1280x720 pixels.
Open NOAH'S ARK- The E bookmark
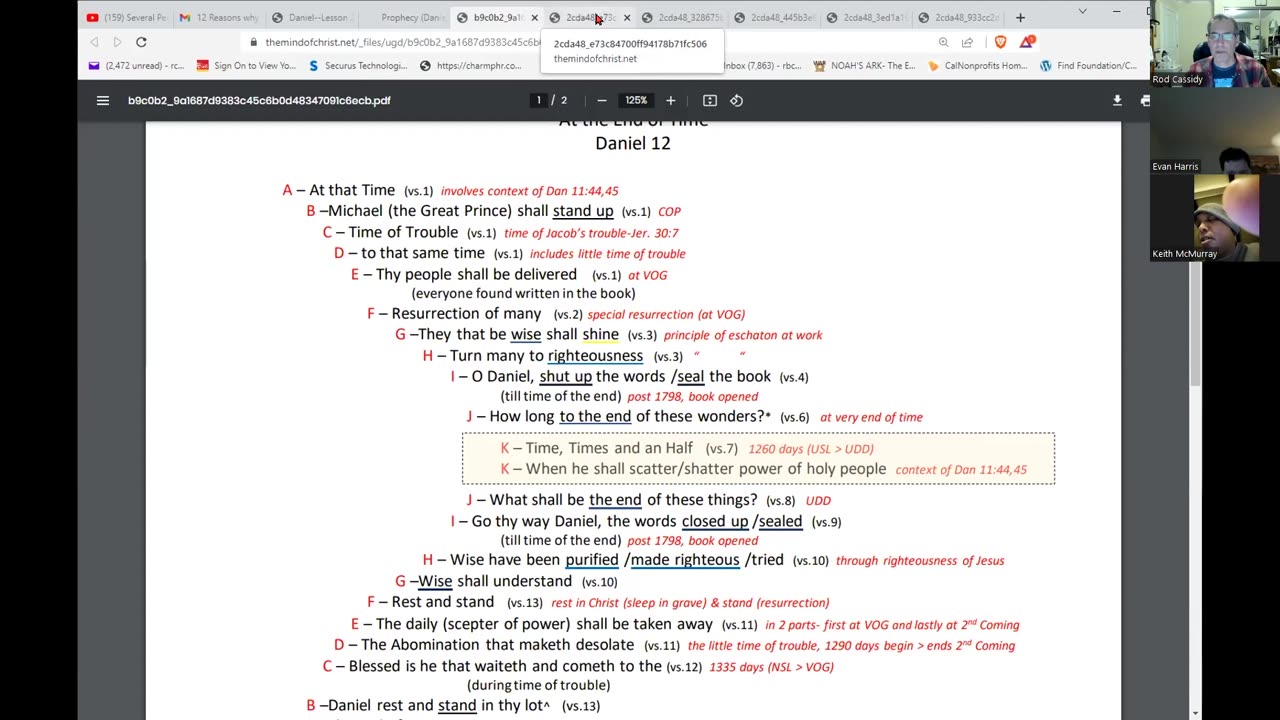(864, 66)
